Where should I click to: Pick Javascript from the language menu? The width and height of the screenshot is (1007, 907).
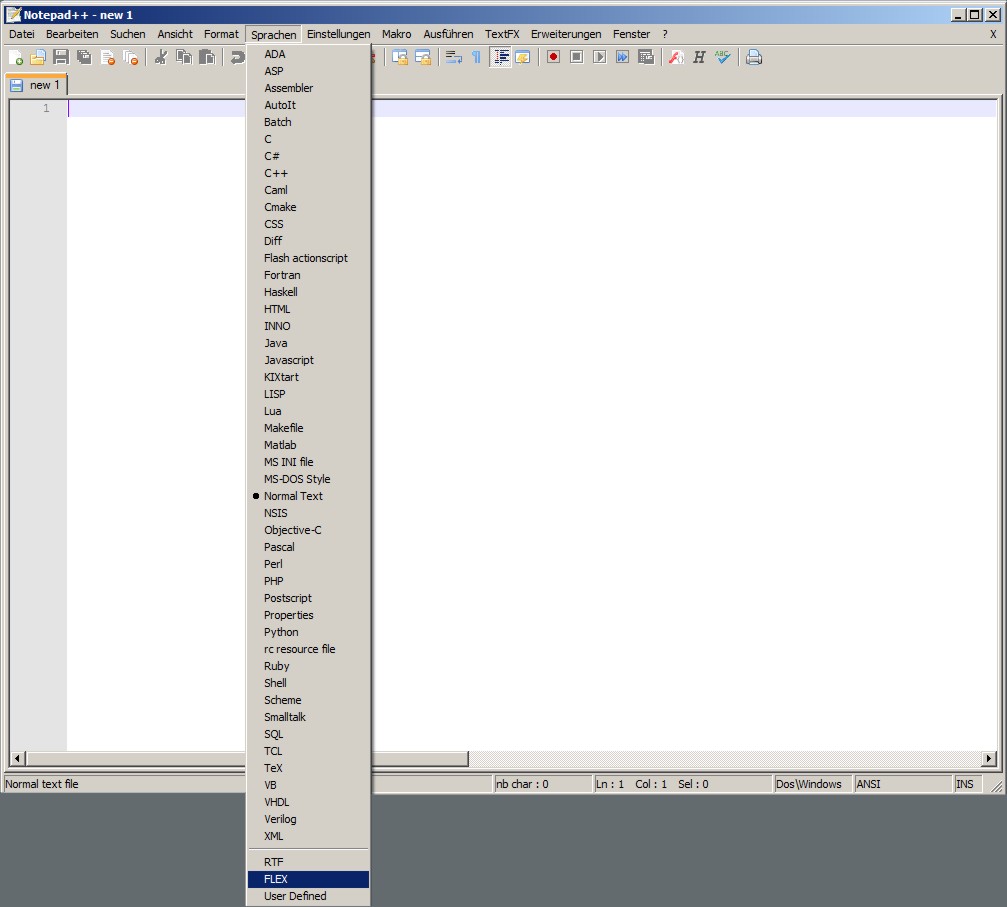pyautogui.click(x=308, y=360)
